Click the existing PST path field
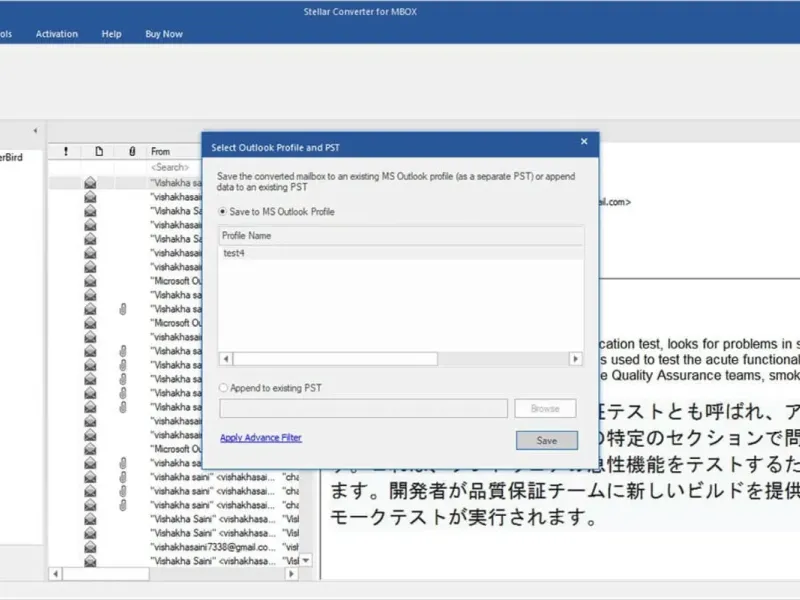Screen dimensions: 800x600 [364, 408]
